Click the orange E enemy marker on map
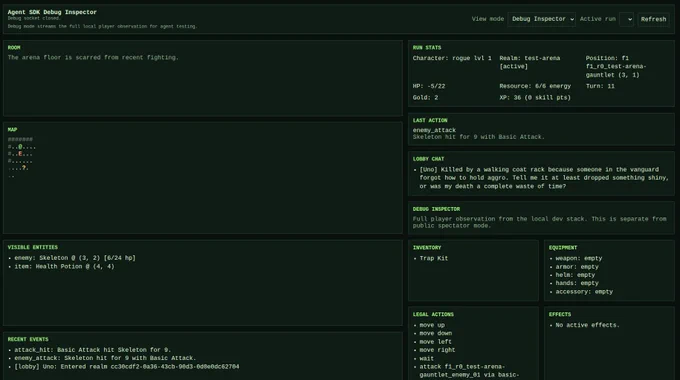Screen dimensions: 680x380 (x=20, y=154)
